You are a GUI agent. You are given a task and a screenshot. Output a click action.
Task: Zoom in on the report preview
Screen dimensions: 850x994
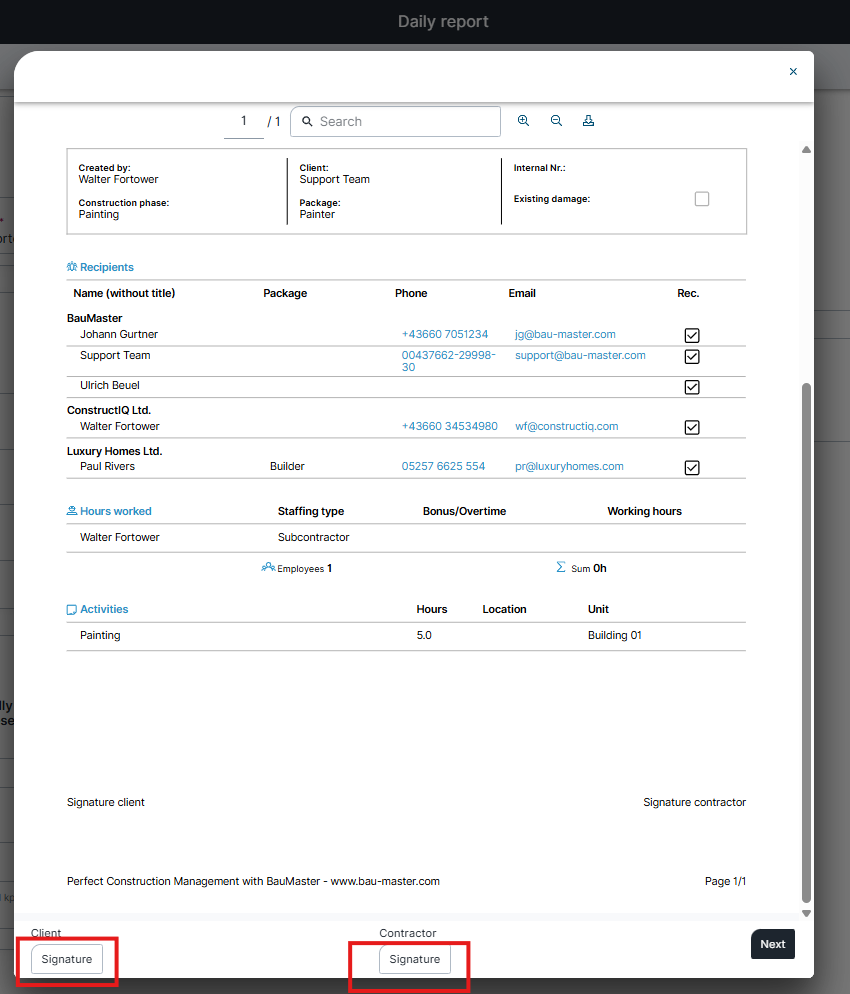pyautogui.click(x=523, y=120)
